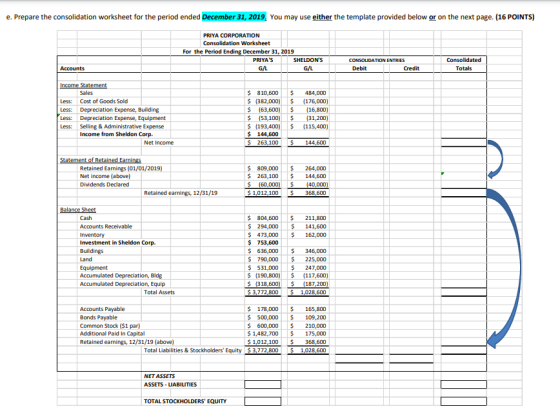560x420 pixels.
Task: Click Consolidated Total Stockholders' Equity answer box
Action: pos(463,401)
